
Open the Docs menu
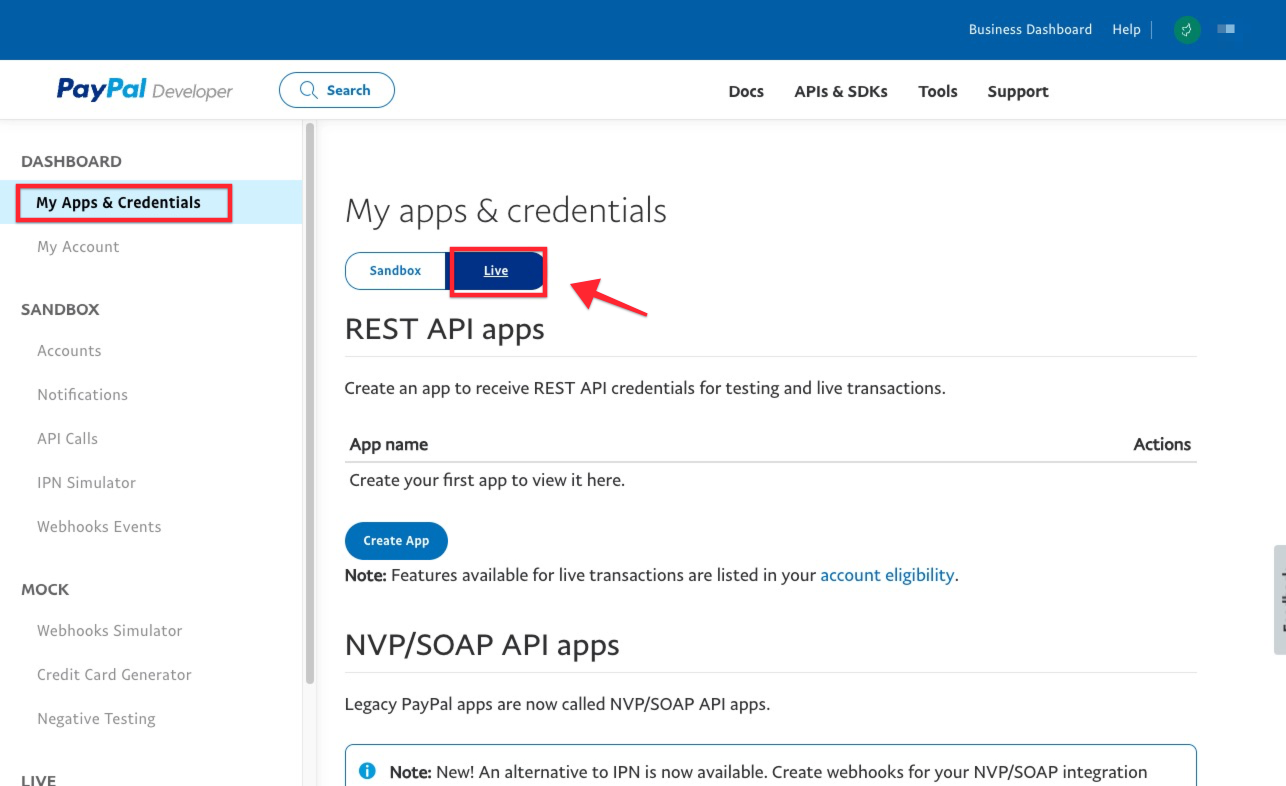tap(746, 91)
